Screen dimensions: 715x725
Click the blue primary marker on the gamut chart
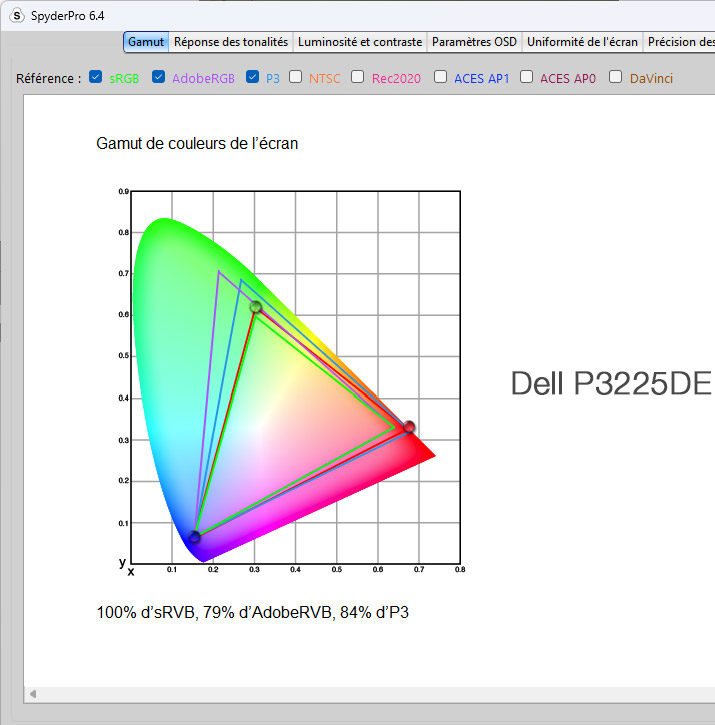[195, 538]
